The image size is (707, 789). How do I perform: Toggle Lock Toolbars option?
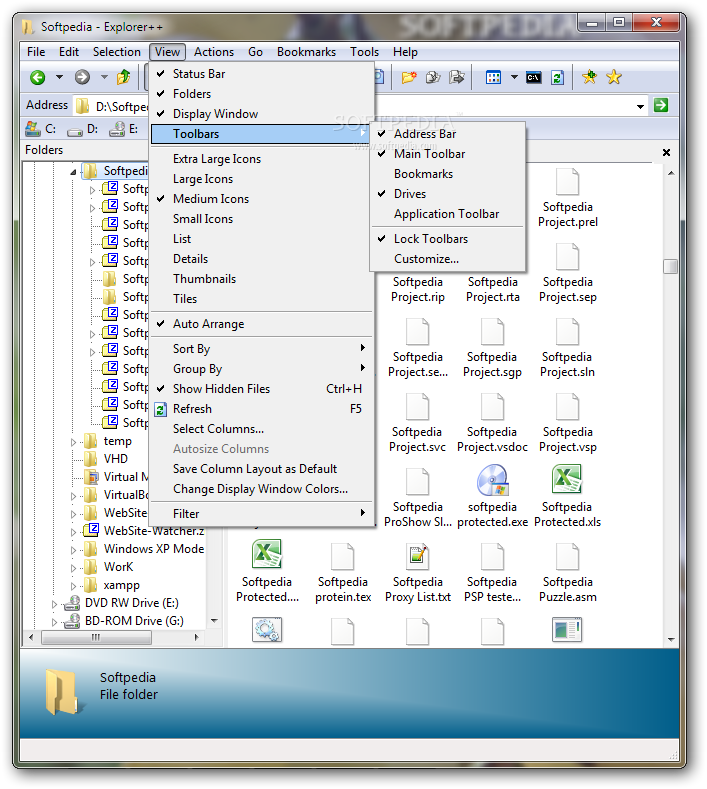click(448, 239)
